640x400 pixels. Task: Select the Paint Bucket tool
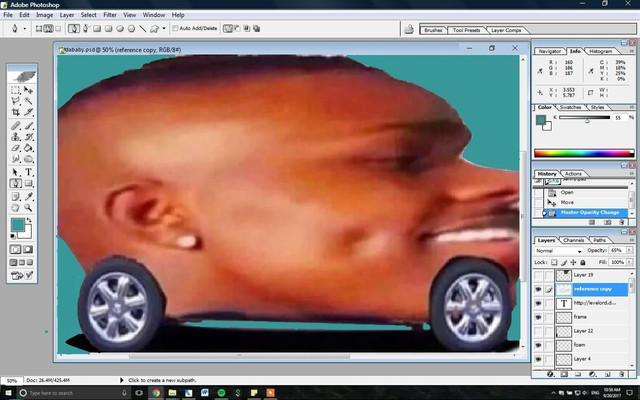point(28,148)
